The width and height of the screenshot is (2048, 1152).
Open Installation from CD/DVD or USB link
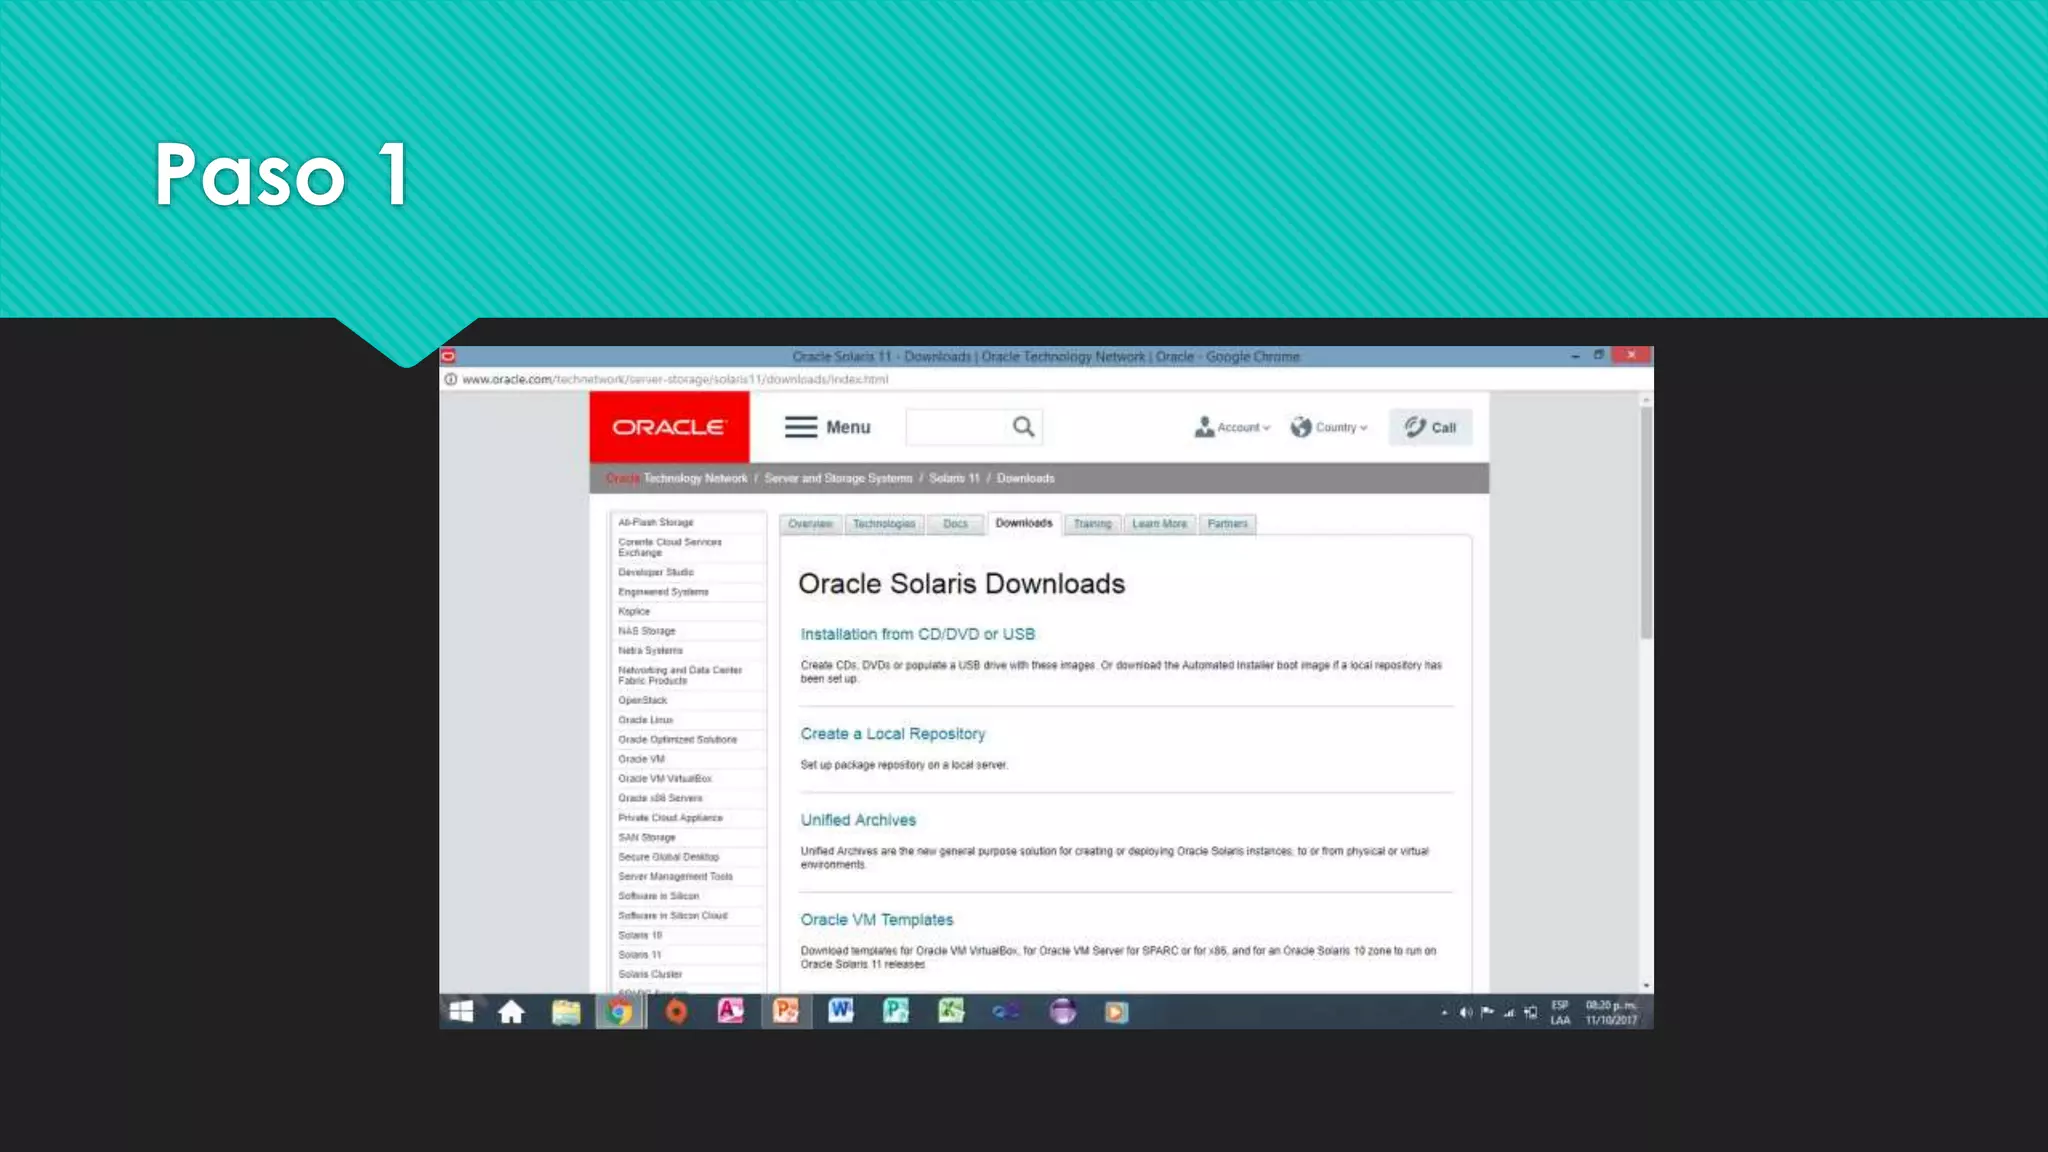(x=917, y=634)
